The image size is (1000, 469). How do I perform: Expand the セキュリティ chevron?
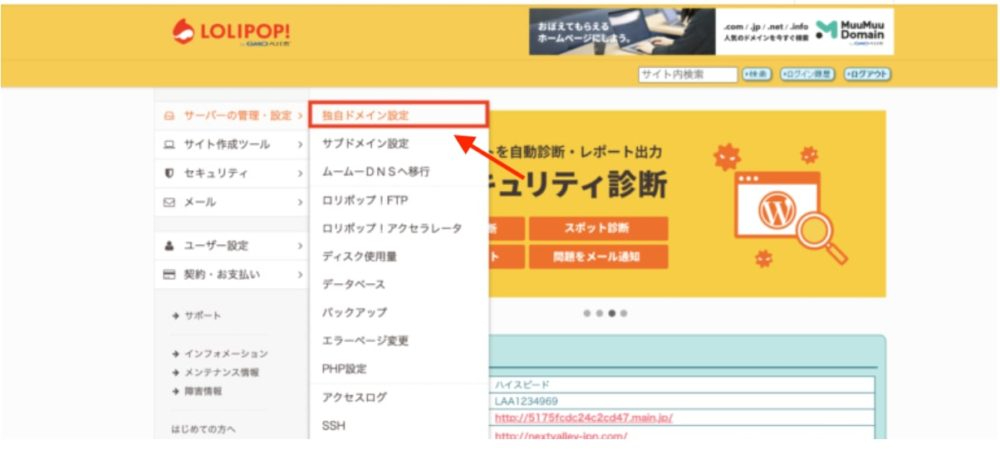[x=300, y=174]
